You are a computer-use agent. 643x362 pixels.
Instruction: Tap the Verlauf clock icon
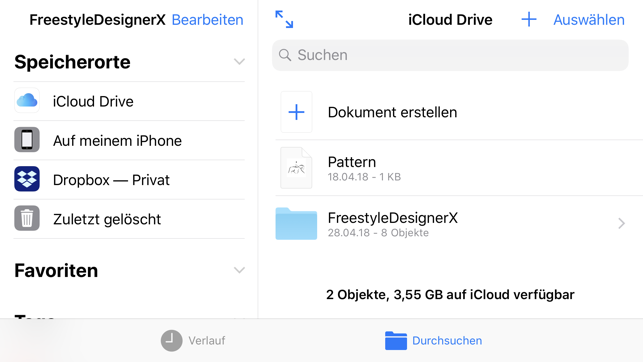tap(171, 341)
